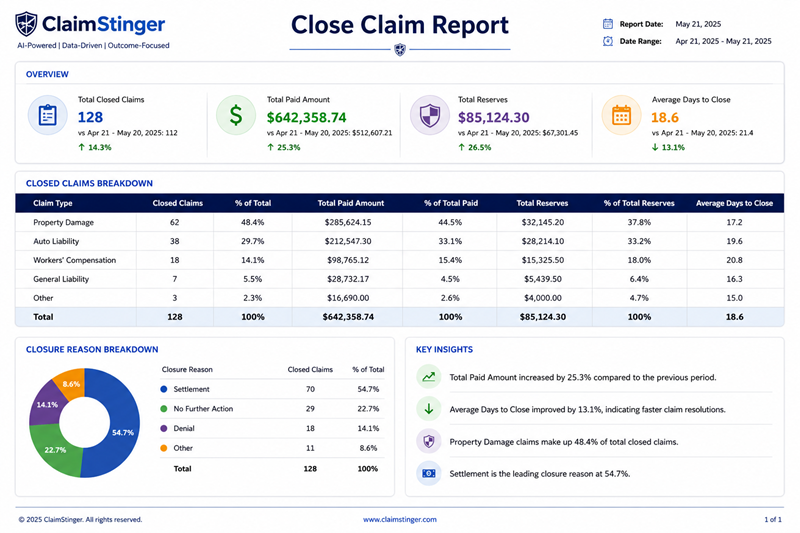Viewport: 800px width, 533px height.
Task: Click the up arrow beside 25.3%
Action: tap(270, 147)
